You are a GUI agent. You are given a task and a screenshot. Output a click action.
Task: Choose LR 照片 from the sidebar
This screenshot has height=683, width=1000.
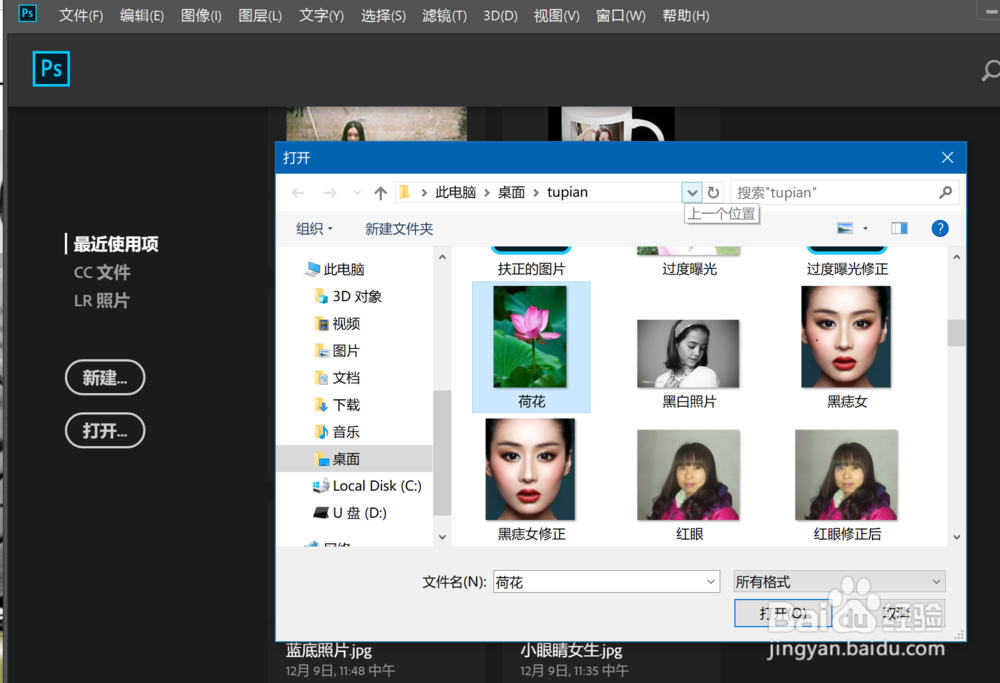[x=101, y=300]
